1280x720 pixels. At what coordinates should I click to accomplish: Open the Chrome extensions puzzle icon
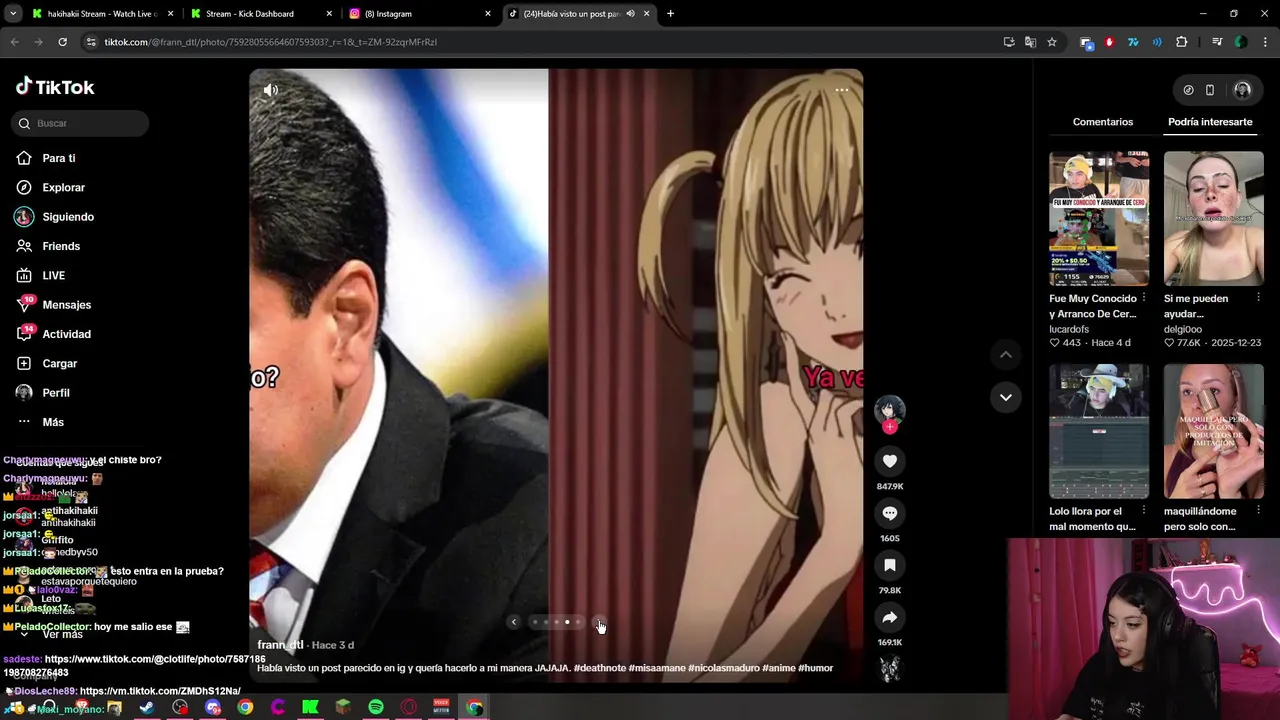click(1182, 42)
